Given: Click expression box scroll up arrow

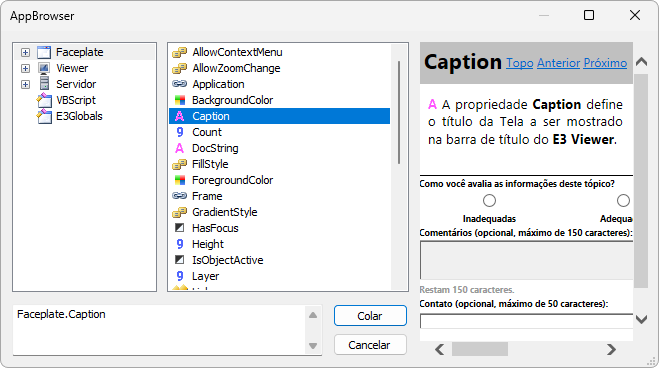Looking at the screenshot, I should (313, 315).
